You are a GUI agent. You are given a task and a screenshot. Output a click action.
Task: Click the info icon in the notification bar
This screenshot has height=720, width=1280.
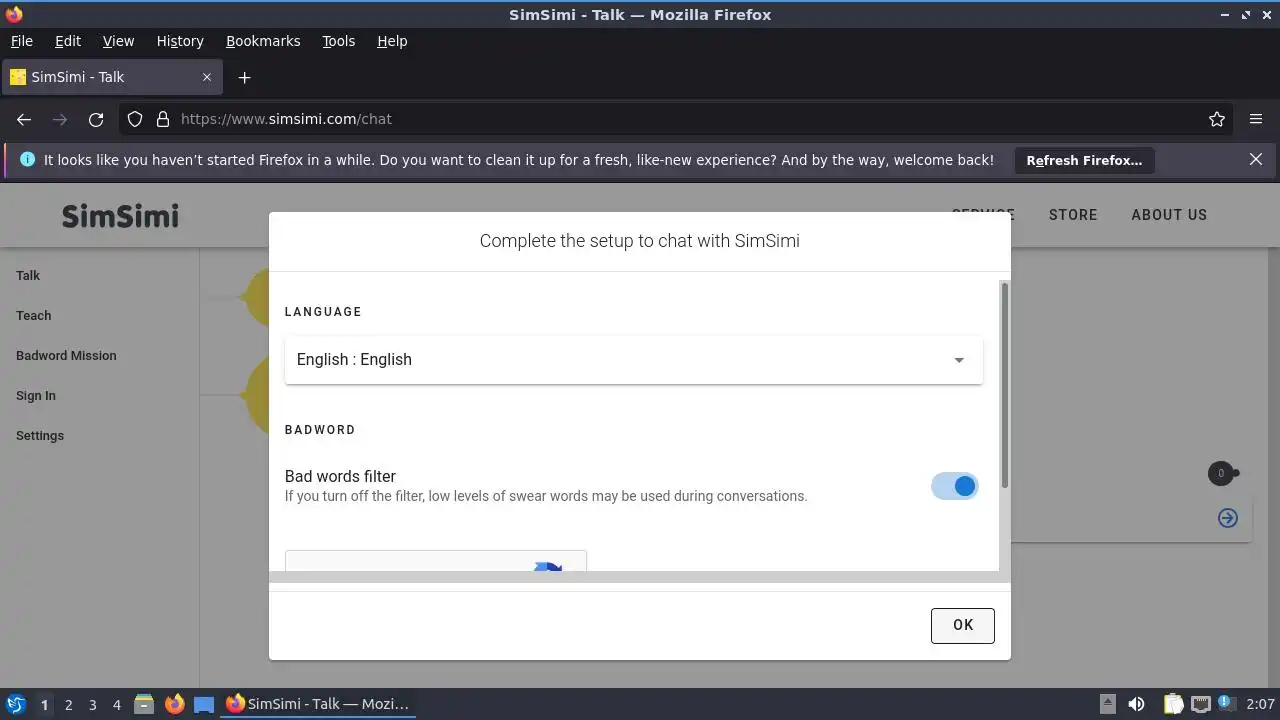[x=27, y=159]
